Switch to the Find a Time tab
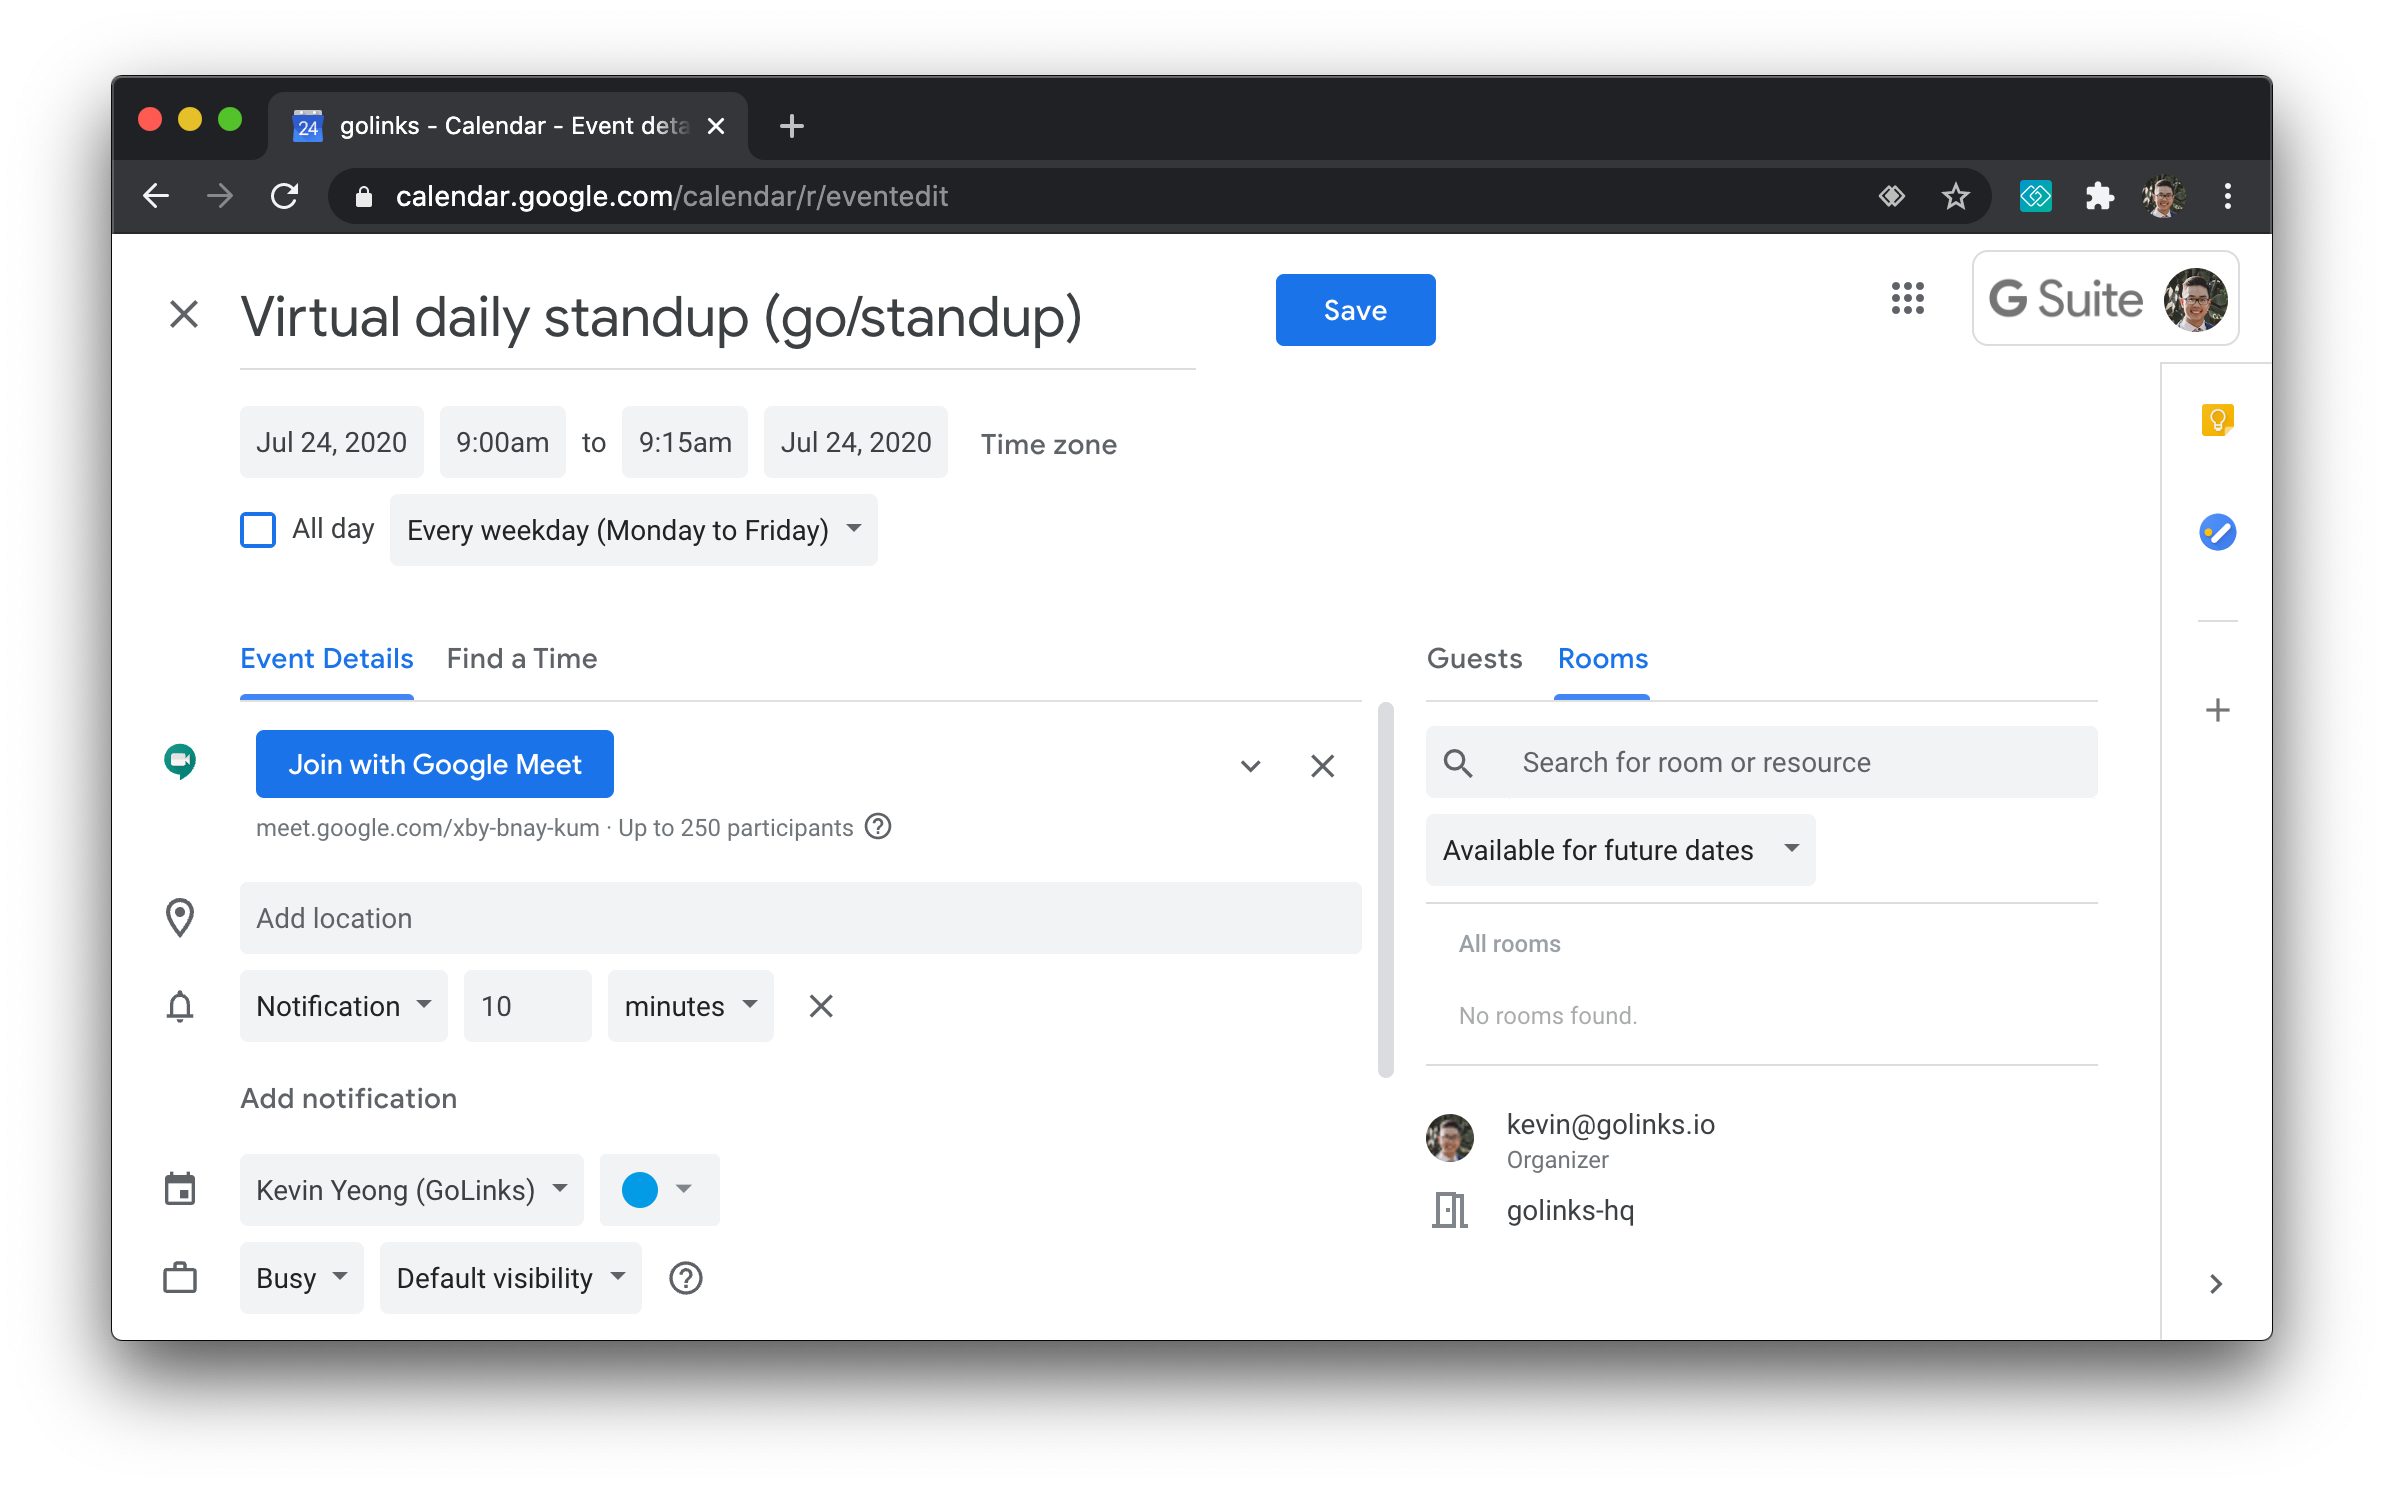The height and width of the screenshot is (1488, 2384). 521,659
